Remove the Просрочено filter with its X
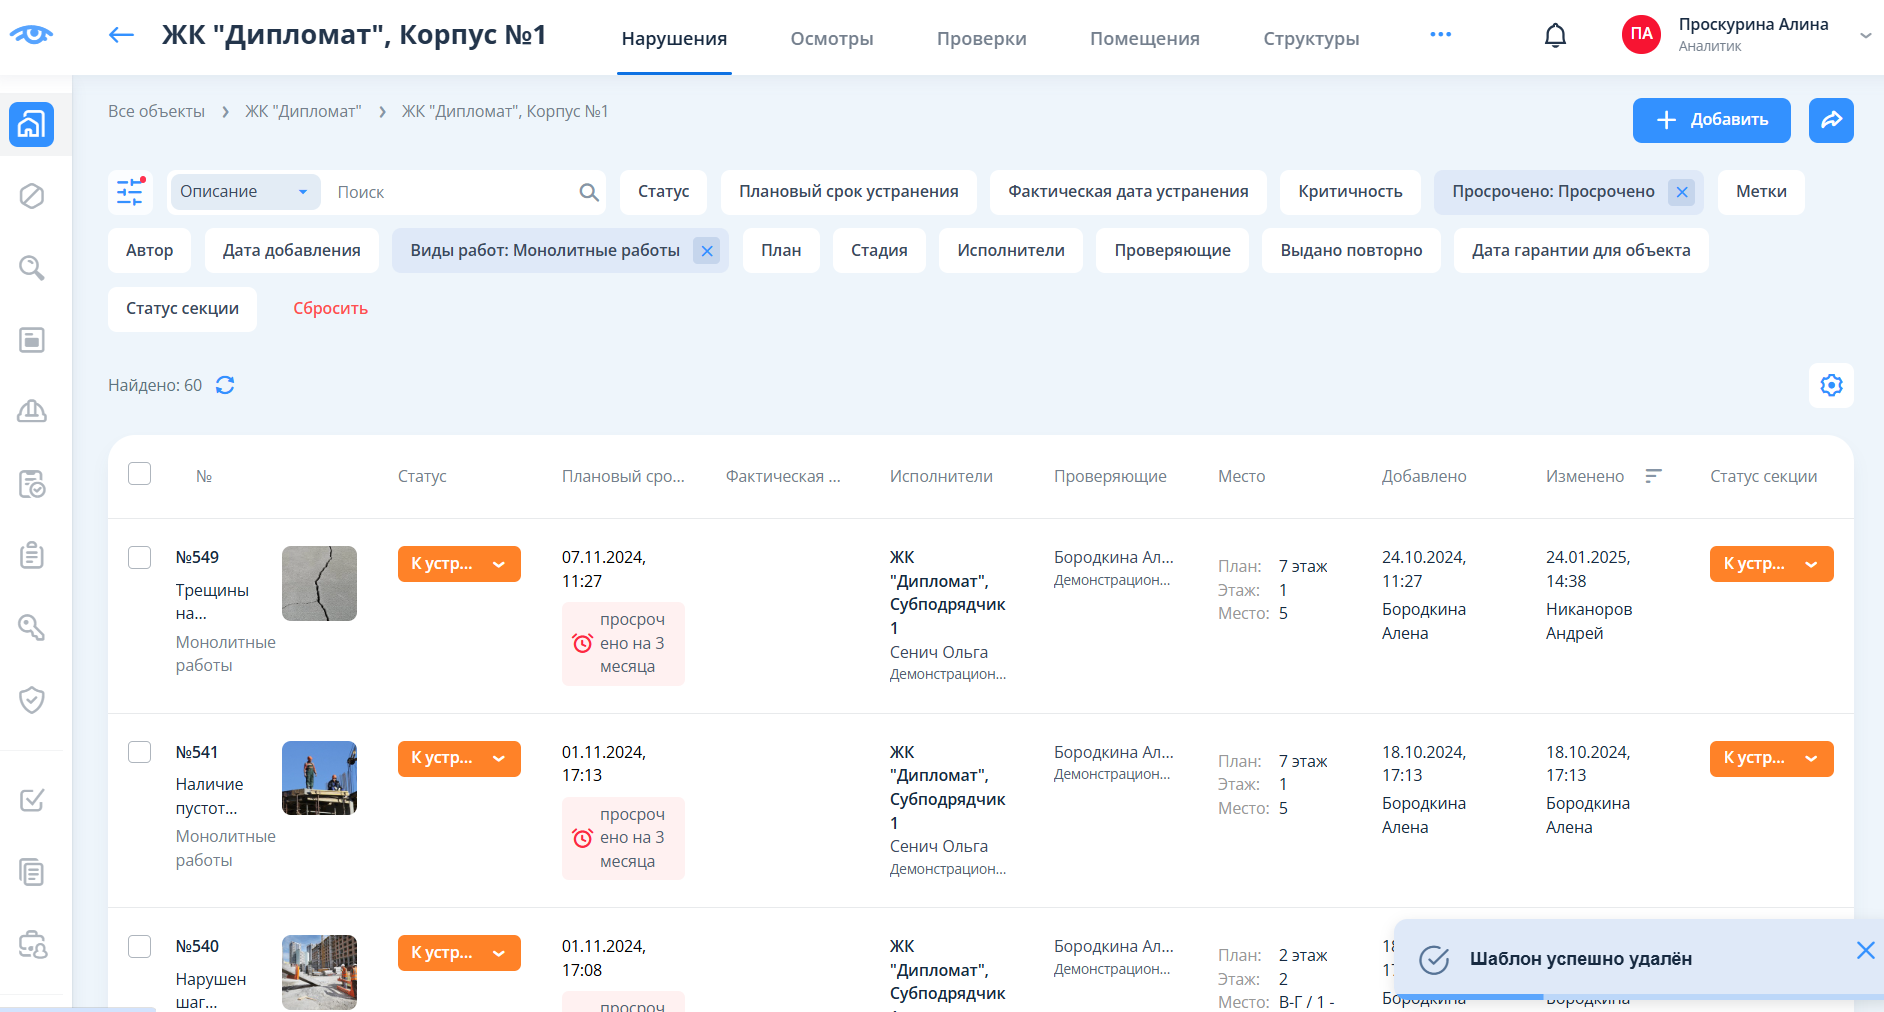Viewport: 1884px width, 1012px height. click(1681, 192)
